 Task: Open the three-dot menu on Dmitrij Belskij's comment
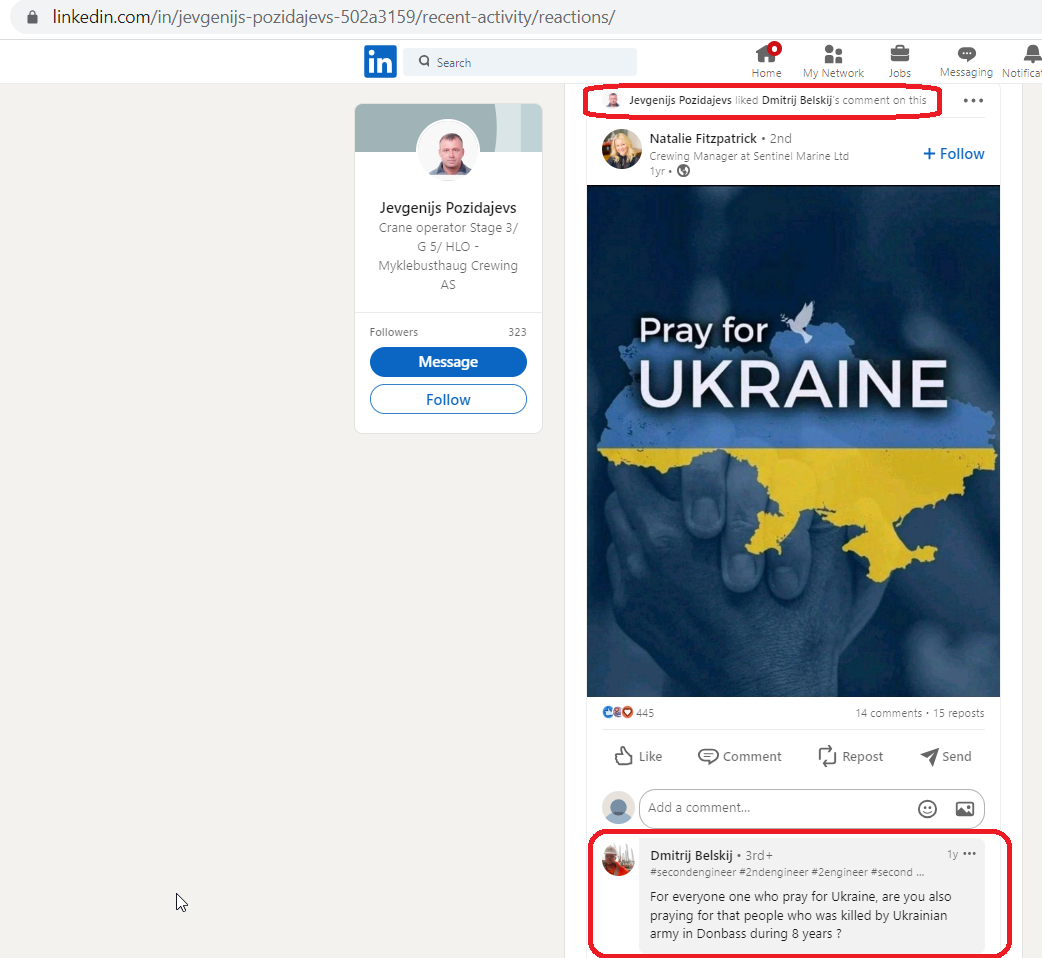click(x=970, y=854)
